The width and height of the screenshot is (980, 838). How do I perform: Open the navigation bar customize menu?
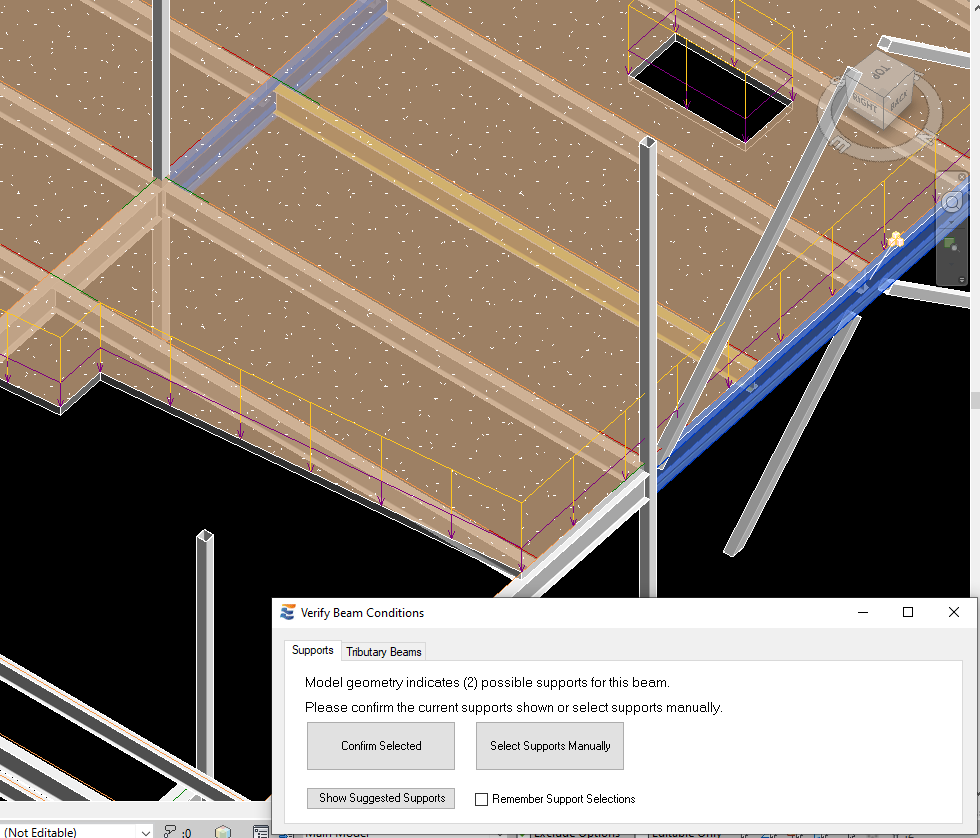pos(962,279)
